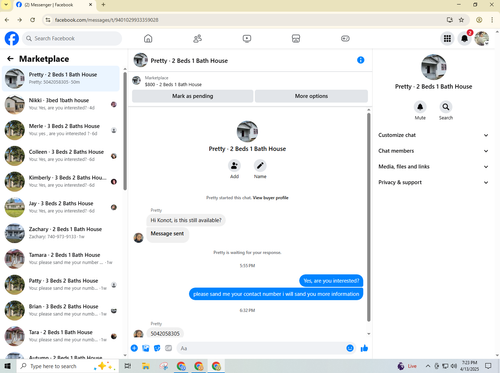The width and height of the screenshot is (500, 373).
Task: Open the Video icon in top navigation
Action: point(247,39)
